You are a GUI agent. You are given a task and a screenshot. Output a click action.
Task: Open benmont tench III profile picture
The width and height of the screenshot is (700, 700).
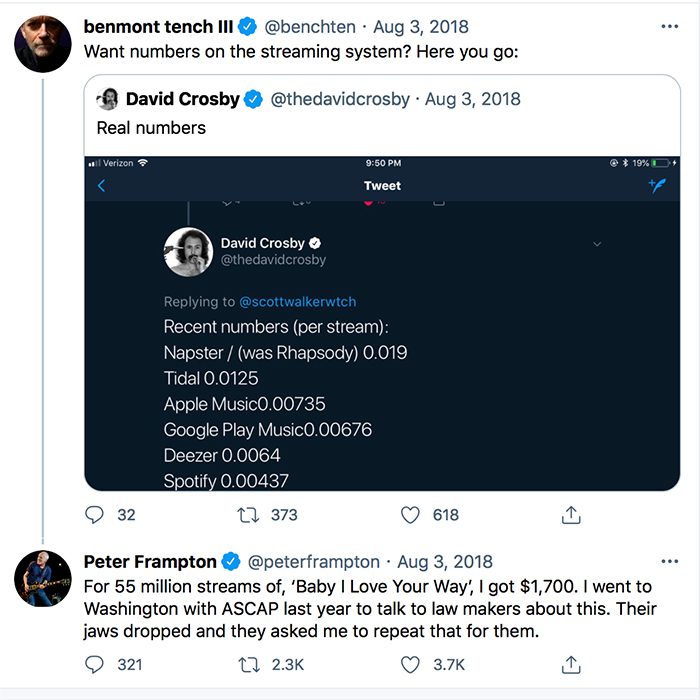coord(43,44)
